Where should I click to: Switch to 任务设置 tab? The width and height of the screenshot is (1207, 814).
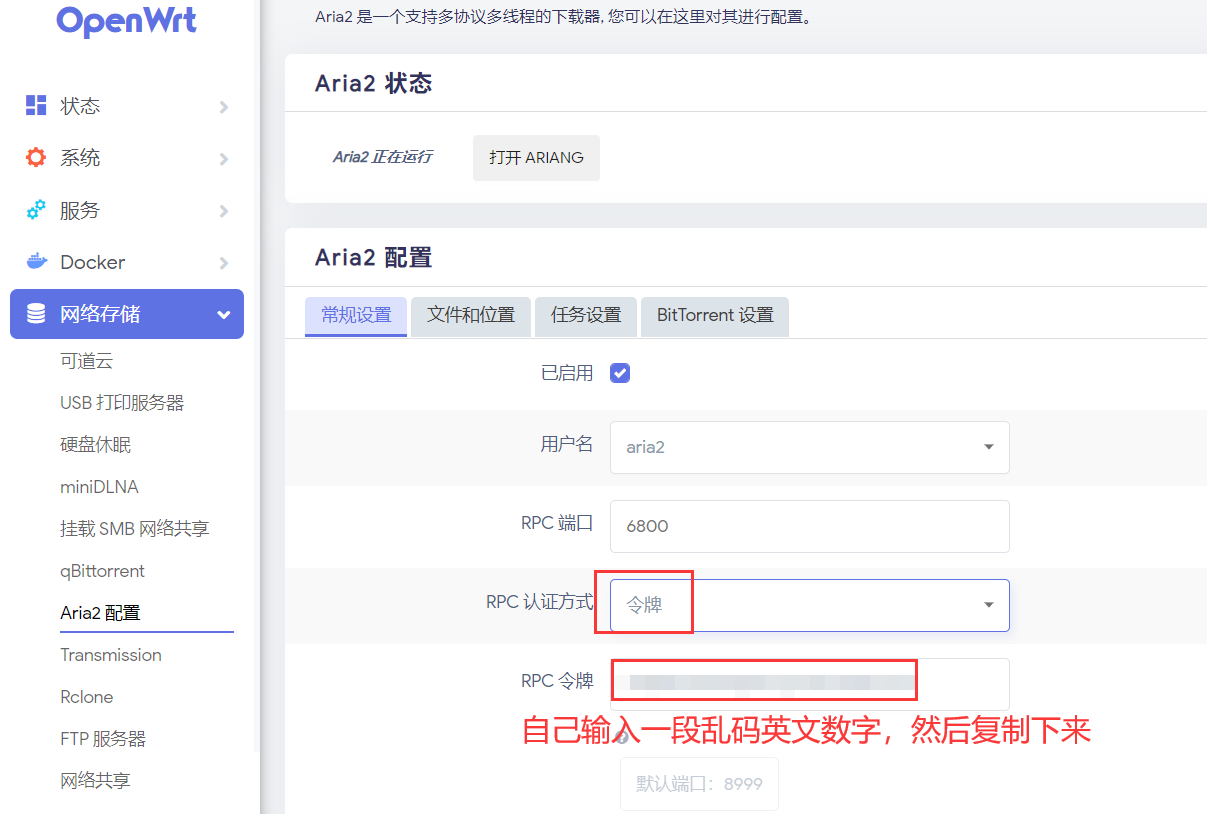[x=586, y=315]
